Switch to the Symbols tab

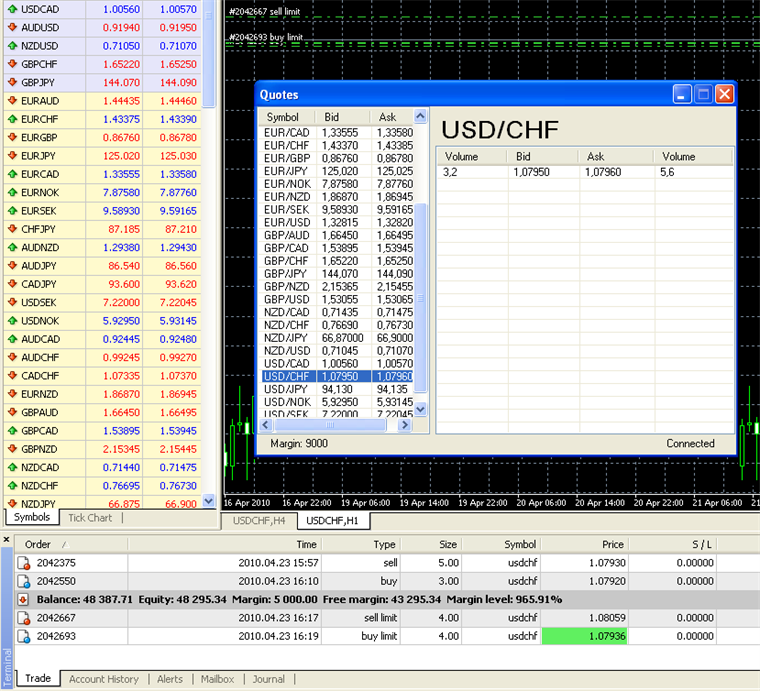click(x=32, y=517)
